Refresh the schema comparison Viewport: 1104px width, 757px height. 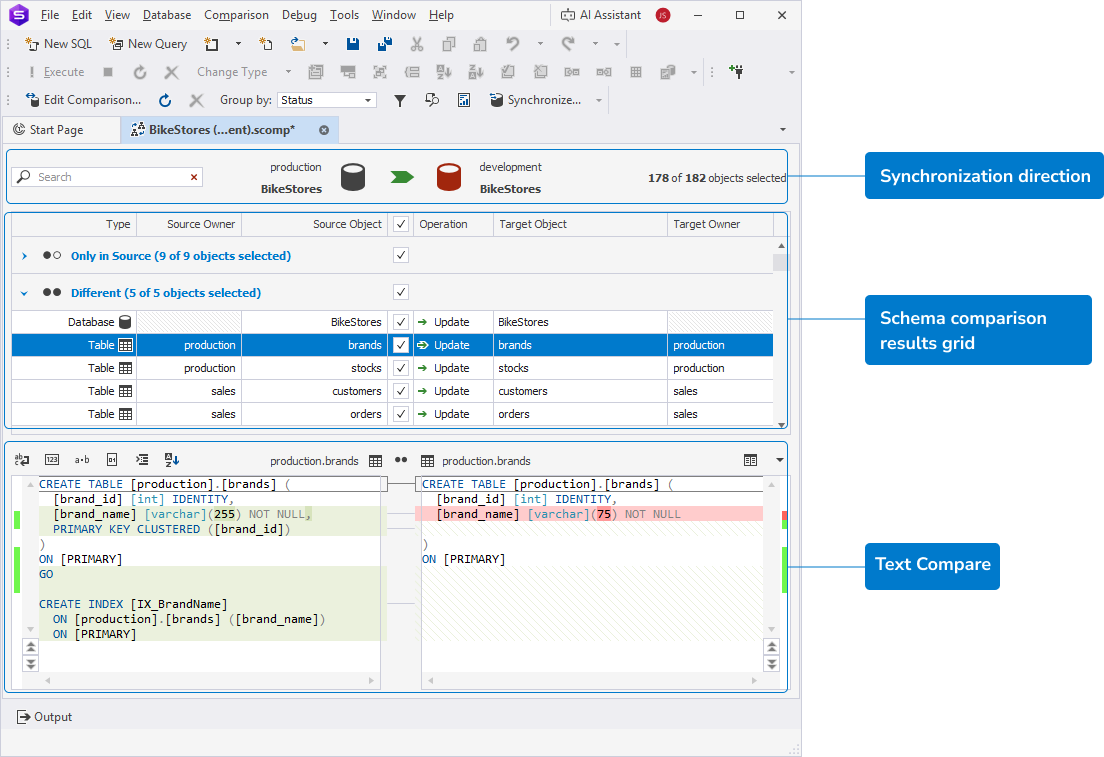164,100
